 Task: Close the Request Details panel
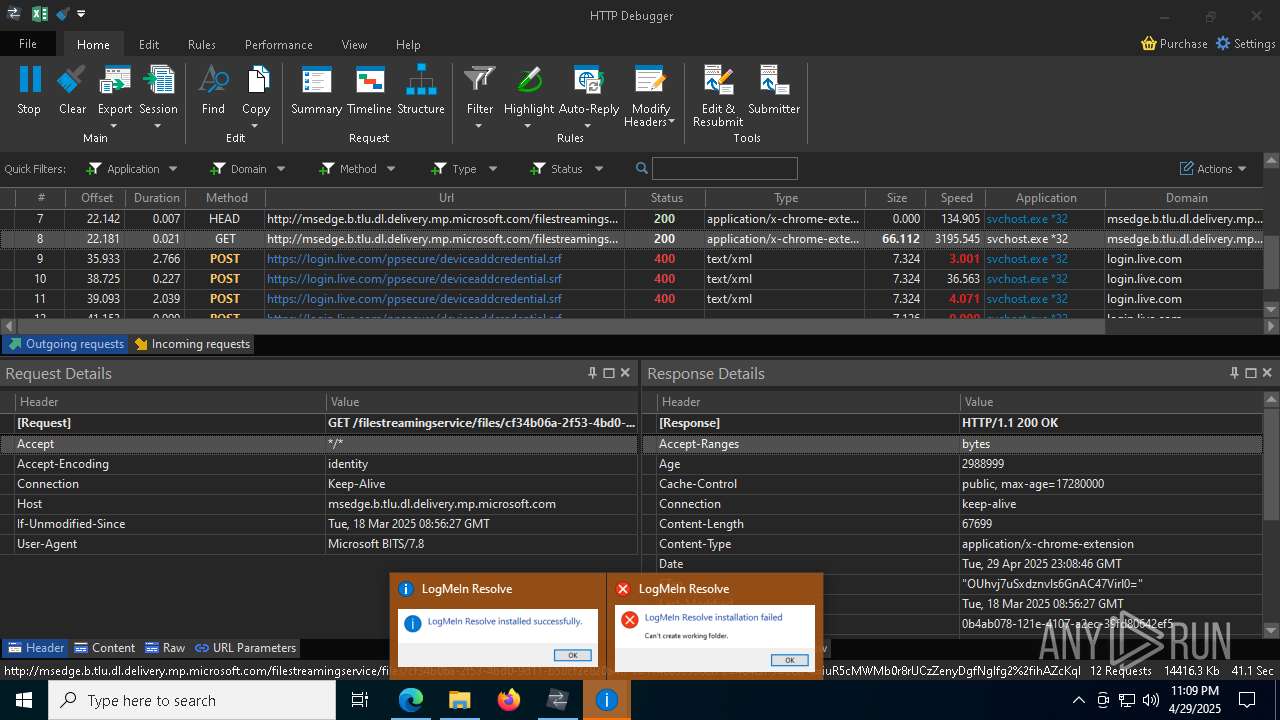[x=625, y=373]
